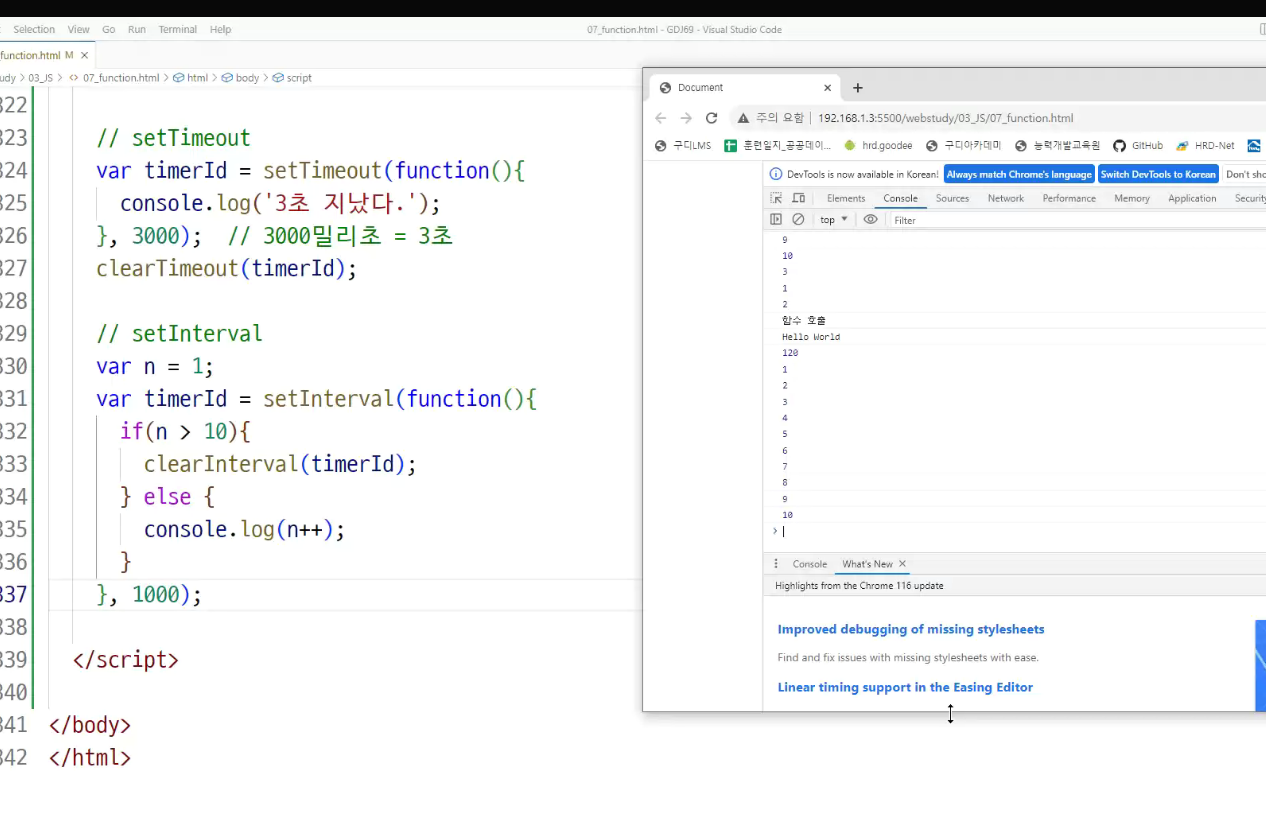Open the Sources tab in DevTools

click(952, 198)
